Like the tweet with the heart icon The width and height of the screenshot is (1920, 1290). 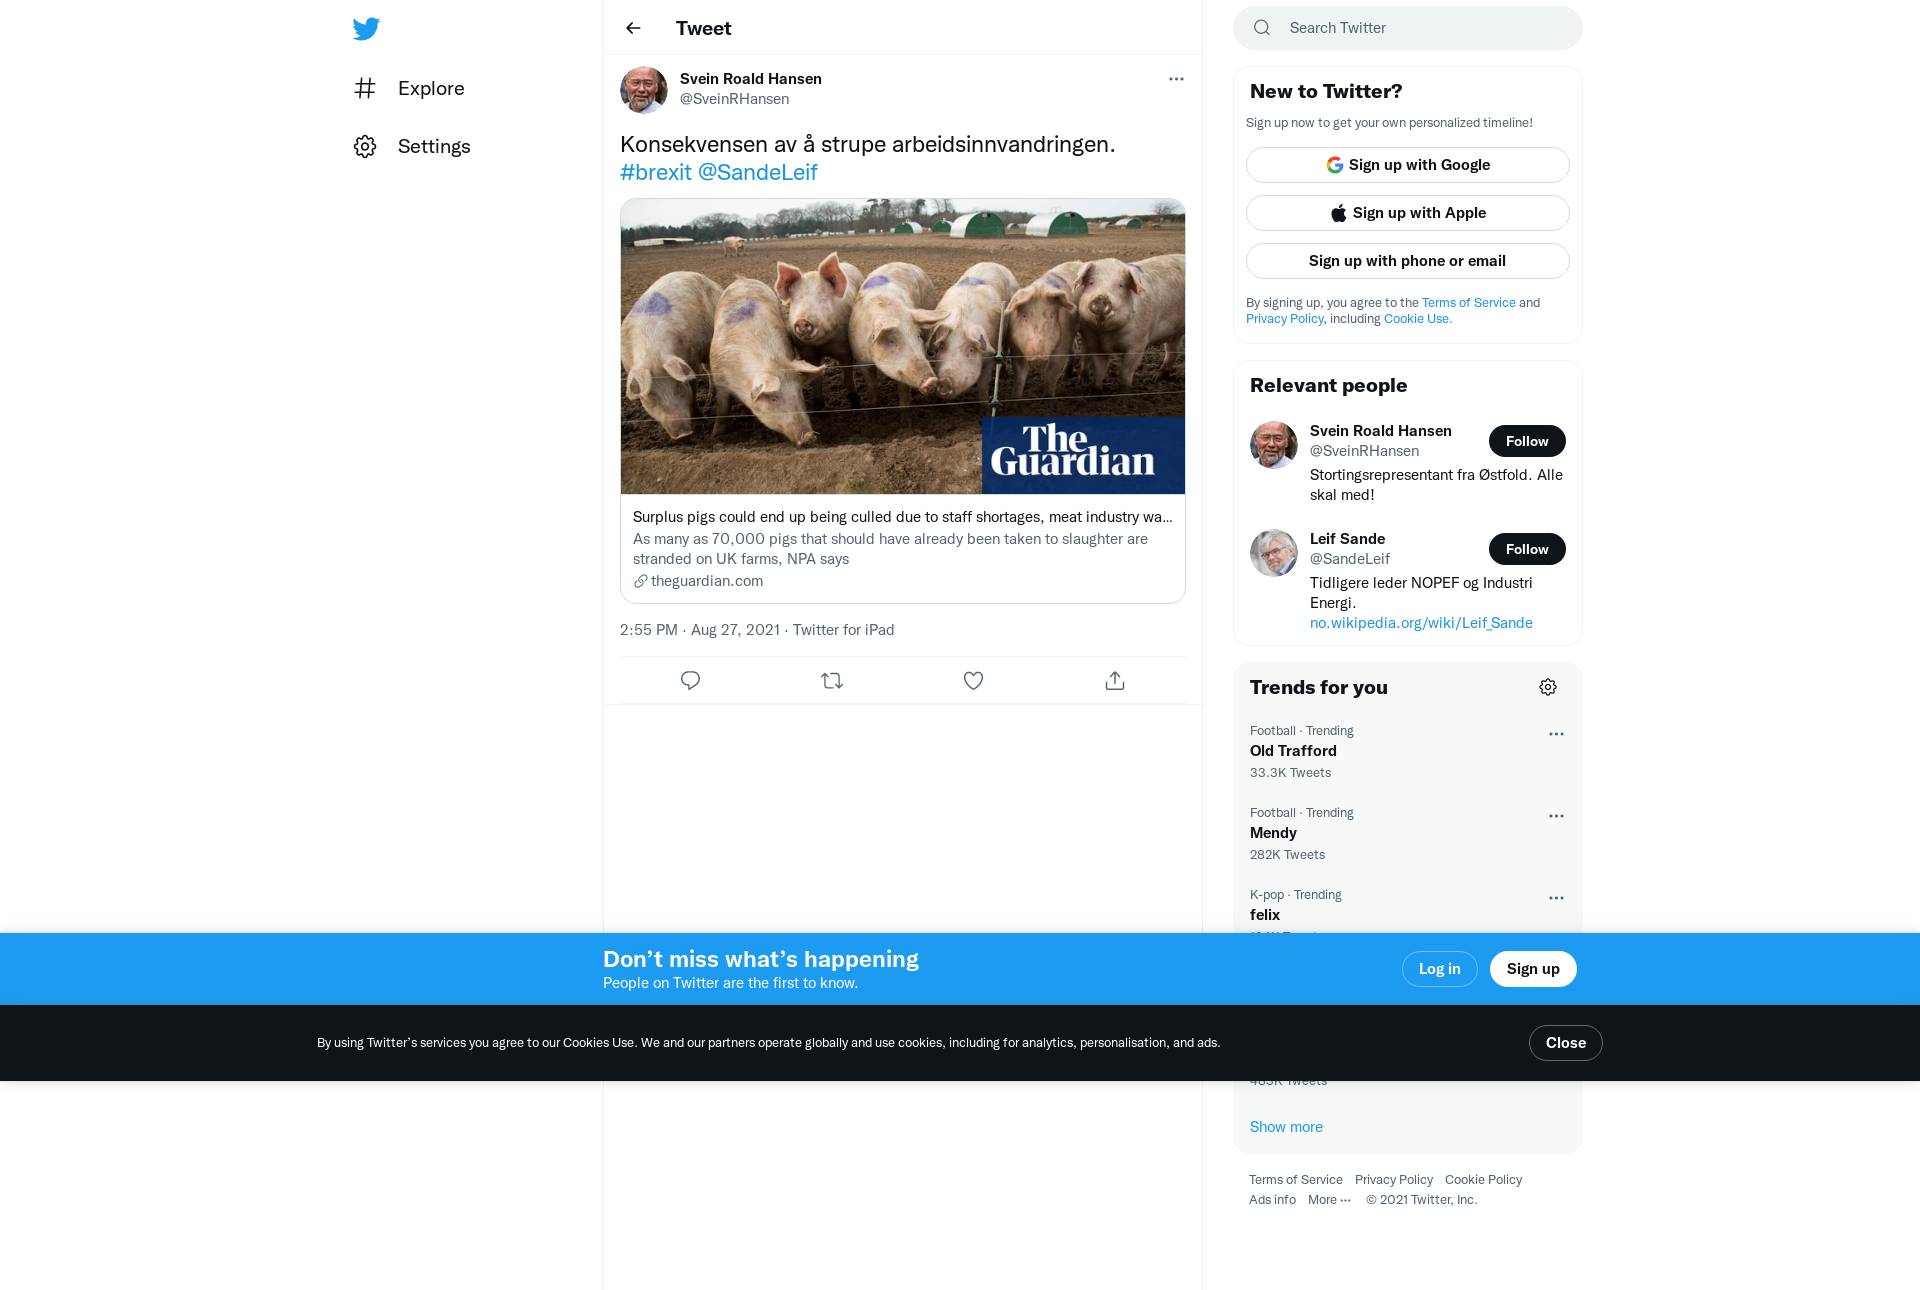(973, 680)
